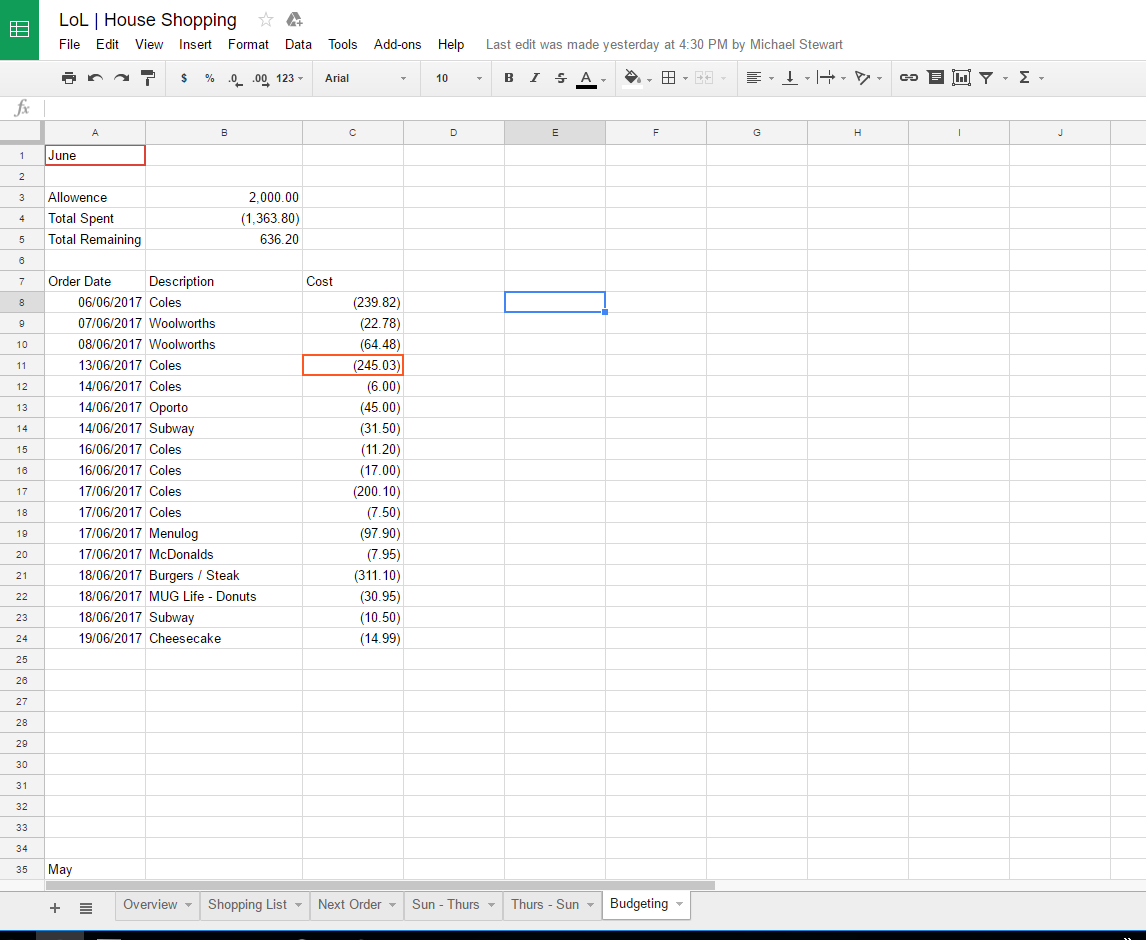Click the horizontal scrollbar

[380, 885]
